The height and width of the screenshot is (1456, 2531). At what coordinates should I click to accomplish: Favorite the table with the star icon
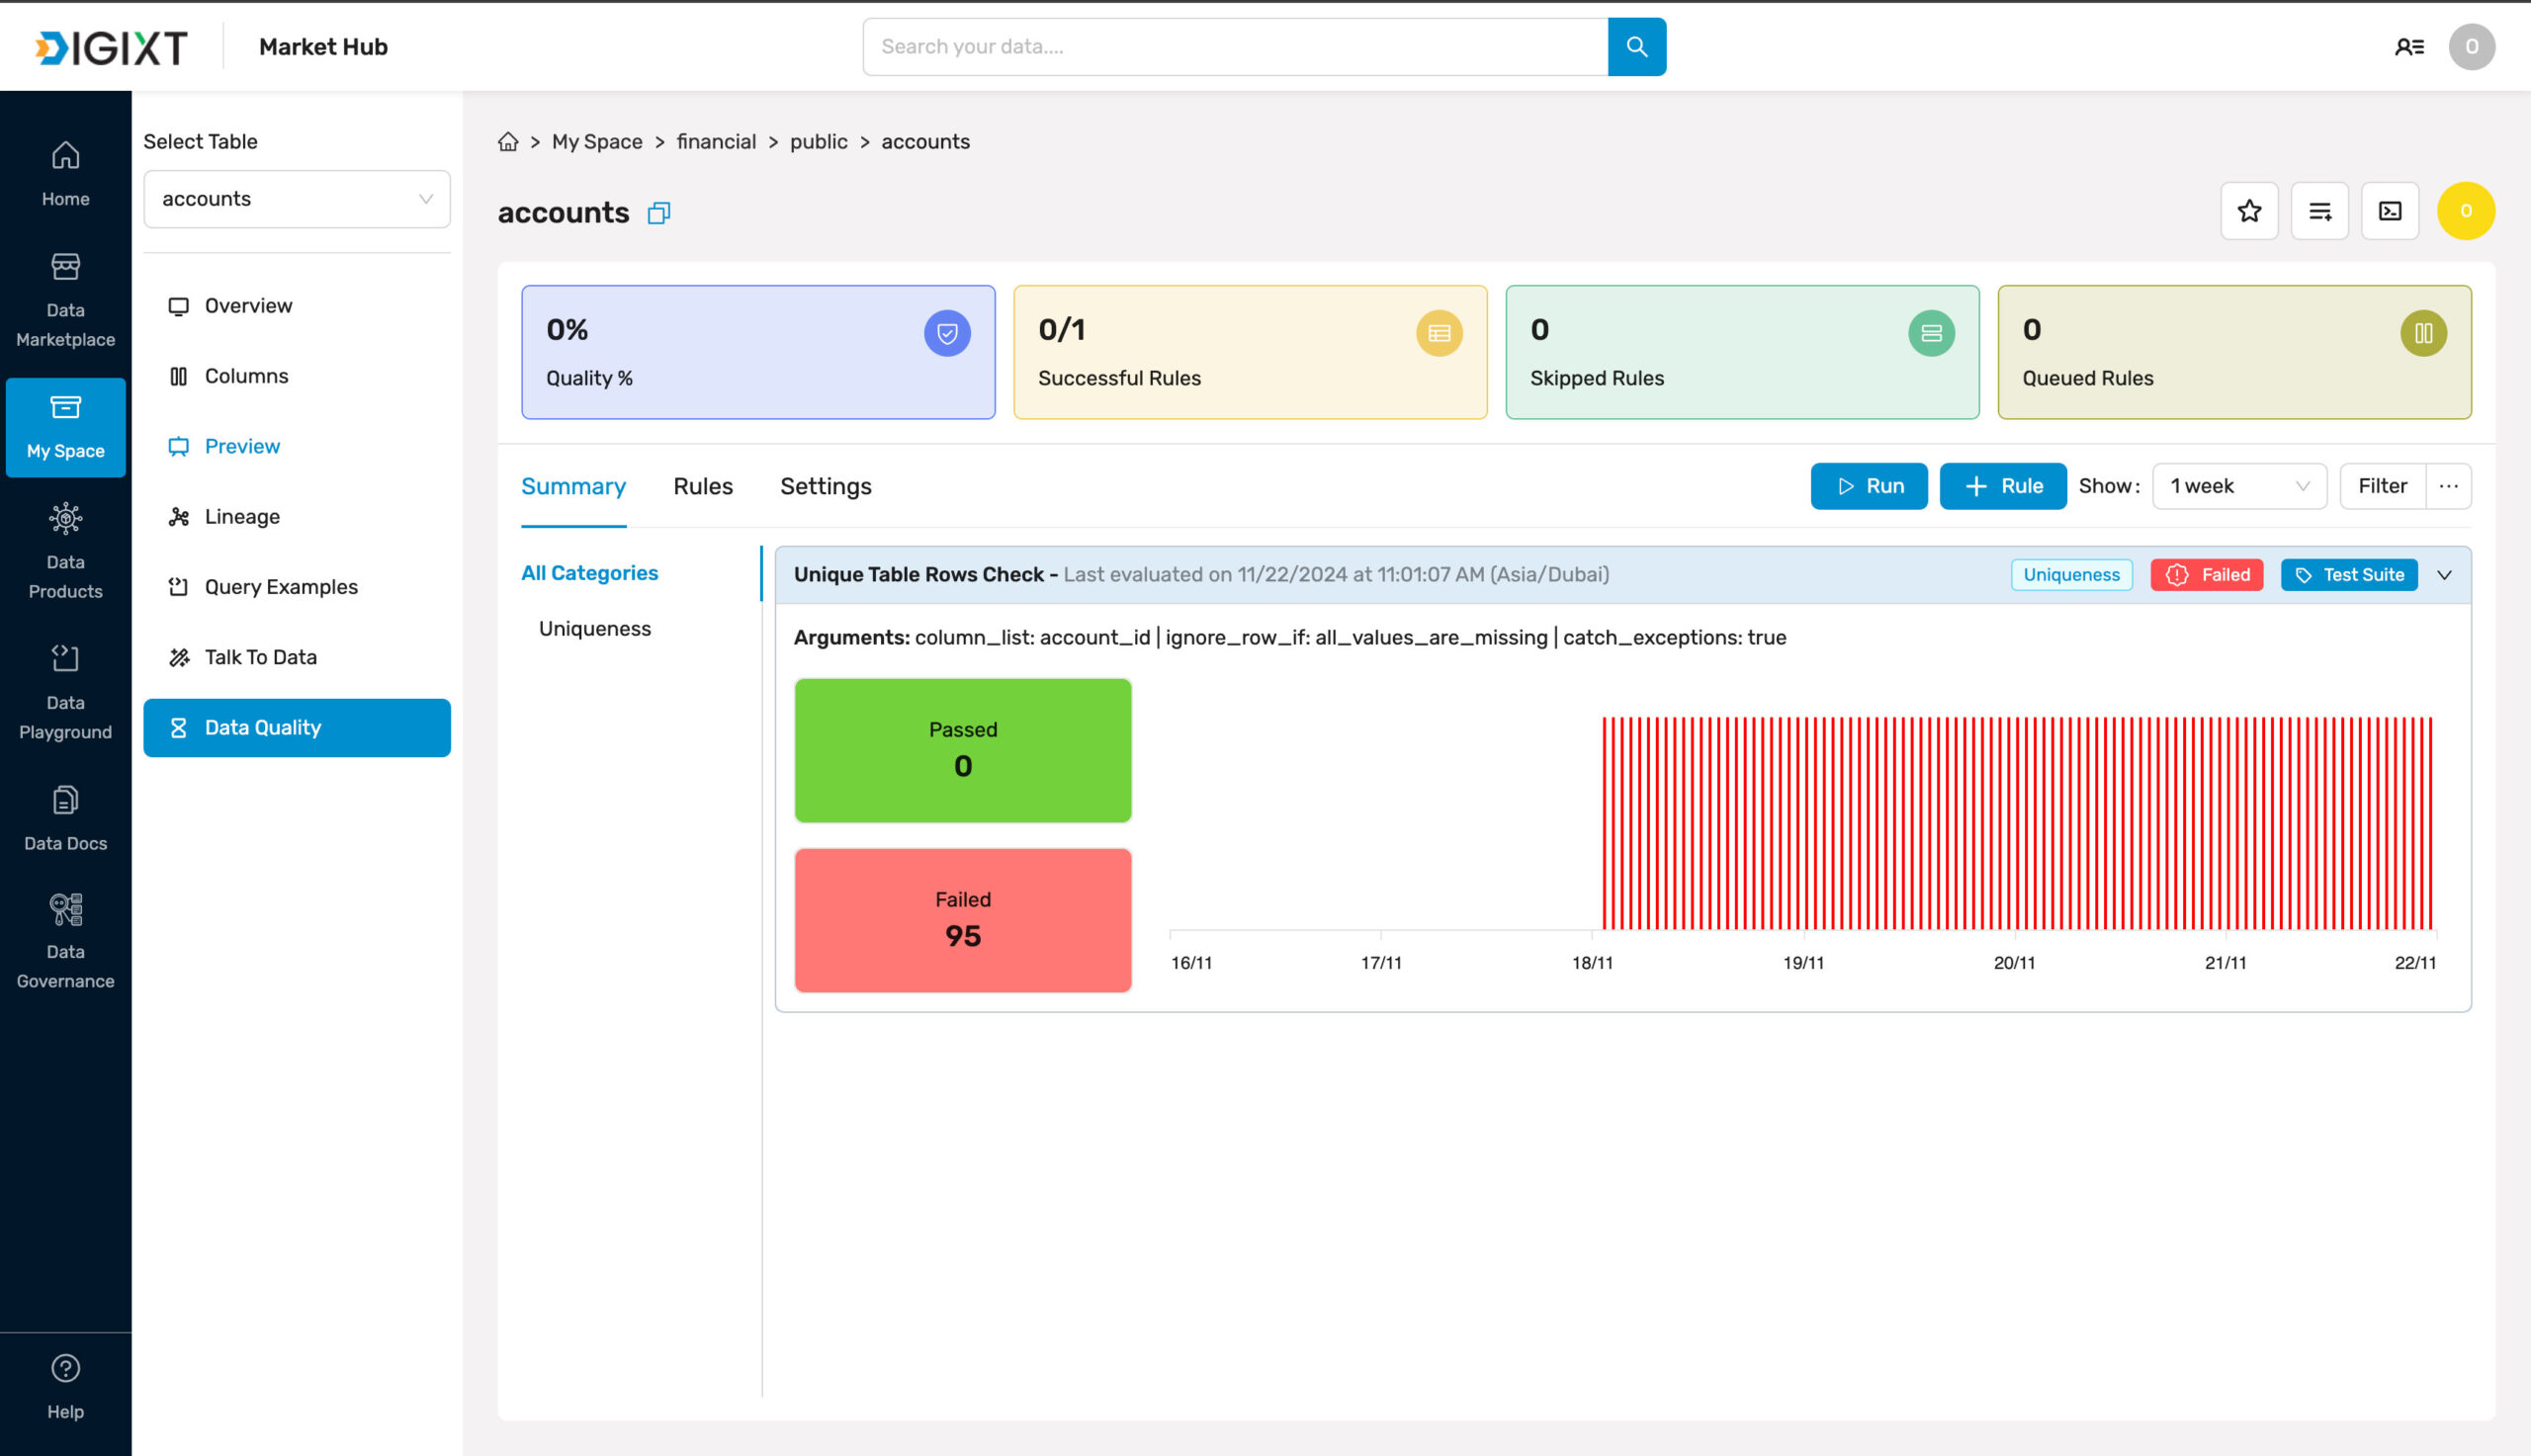2249,211
